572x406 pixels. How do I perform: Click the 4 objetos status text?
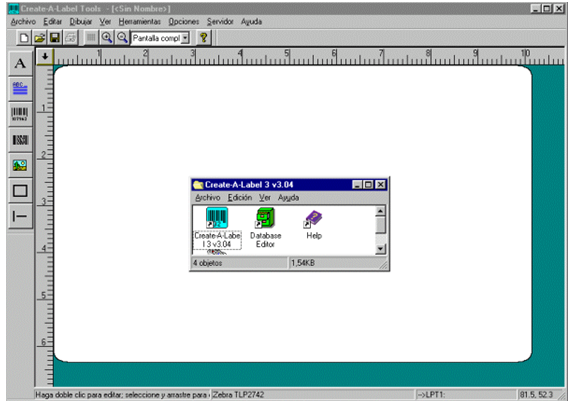[x=208, y=263]
